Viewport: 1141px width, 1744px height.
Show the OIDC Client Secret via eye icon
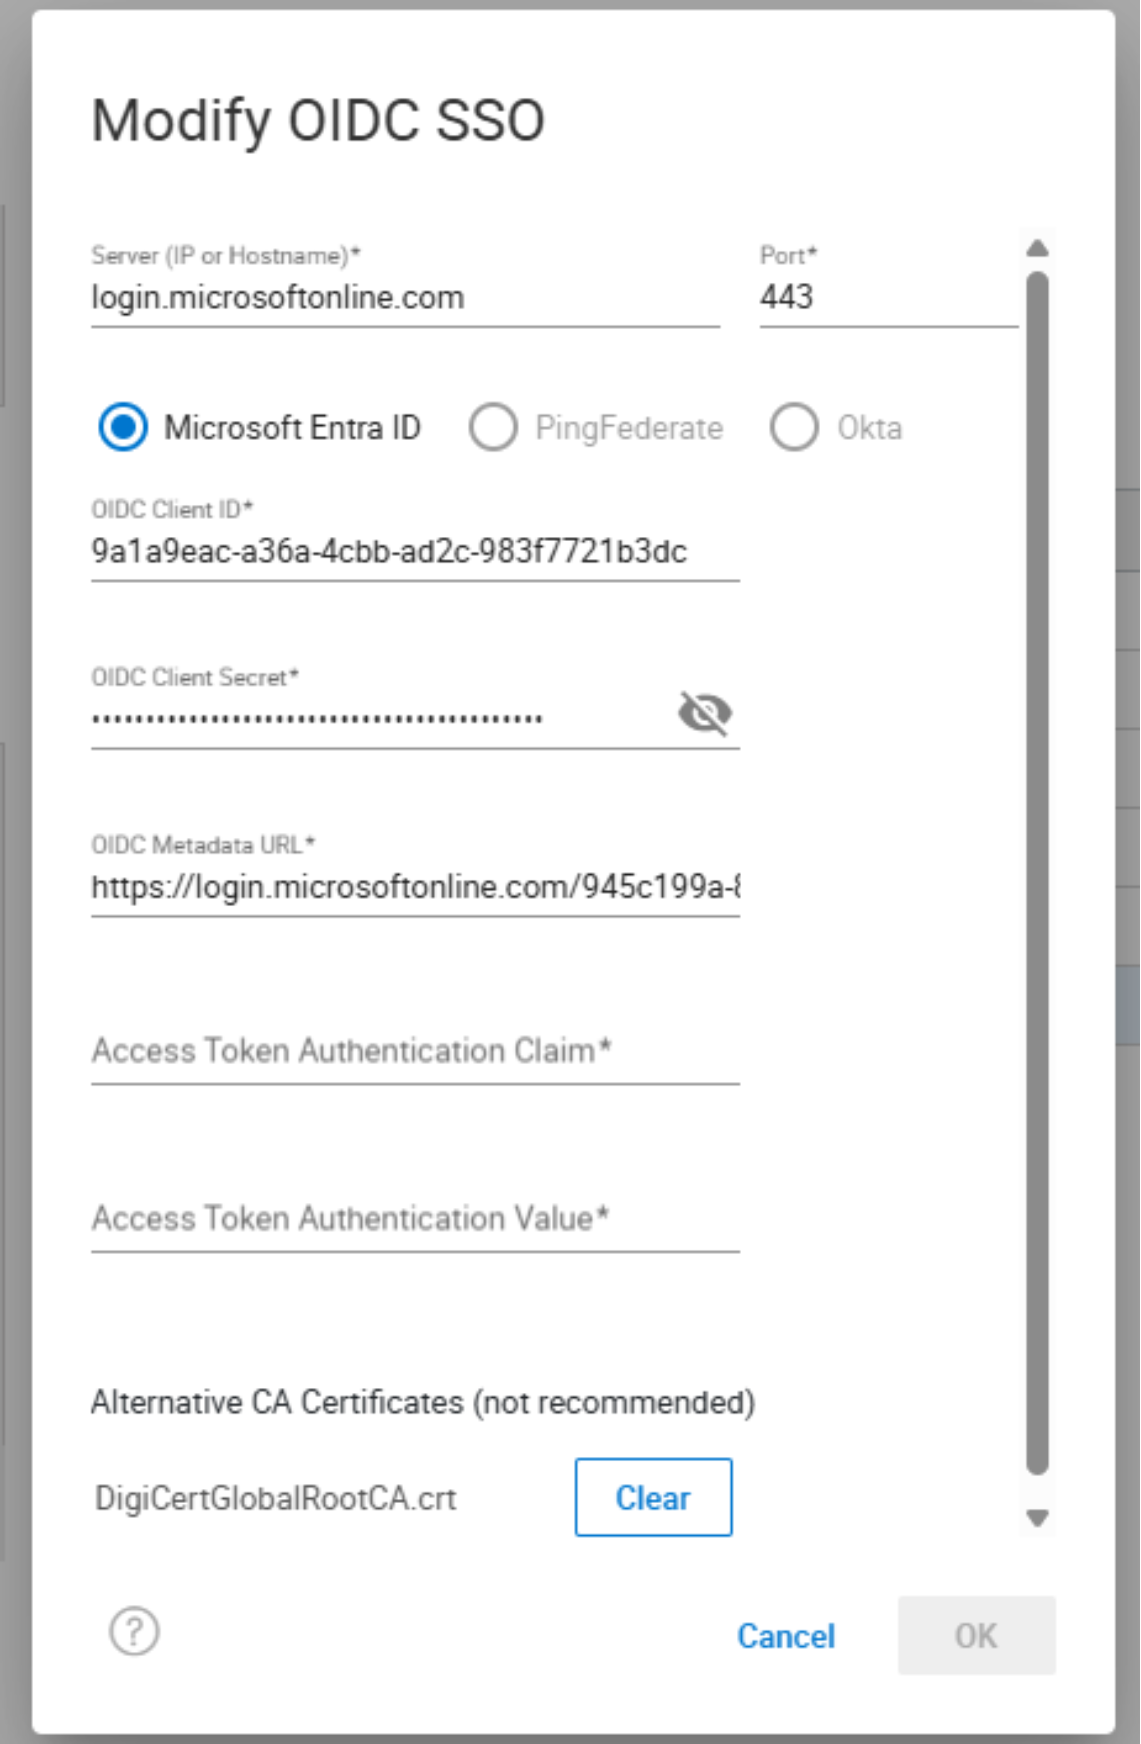pyautogui.click(x=705, y=713)
